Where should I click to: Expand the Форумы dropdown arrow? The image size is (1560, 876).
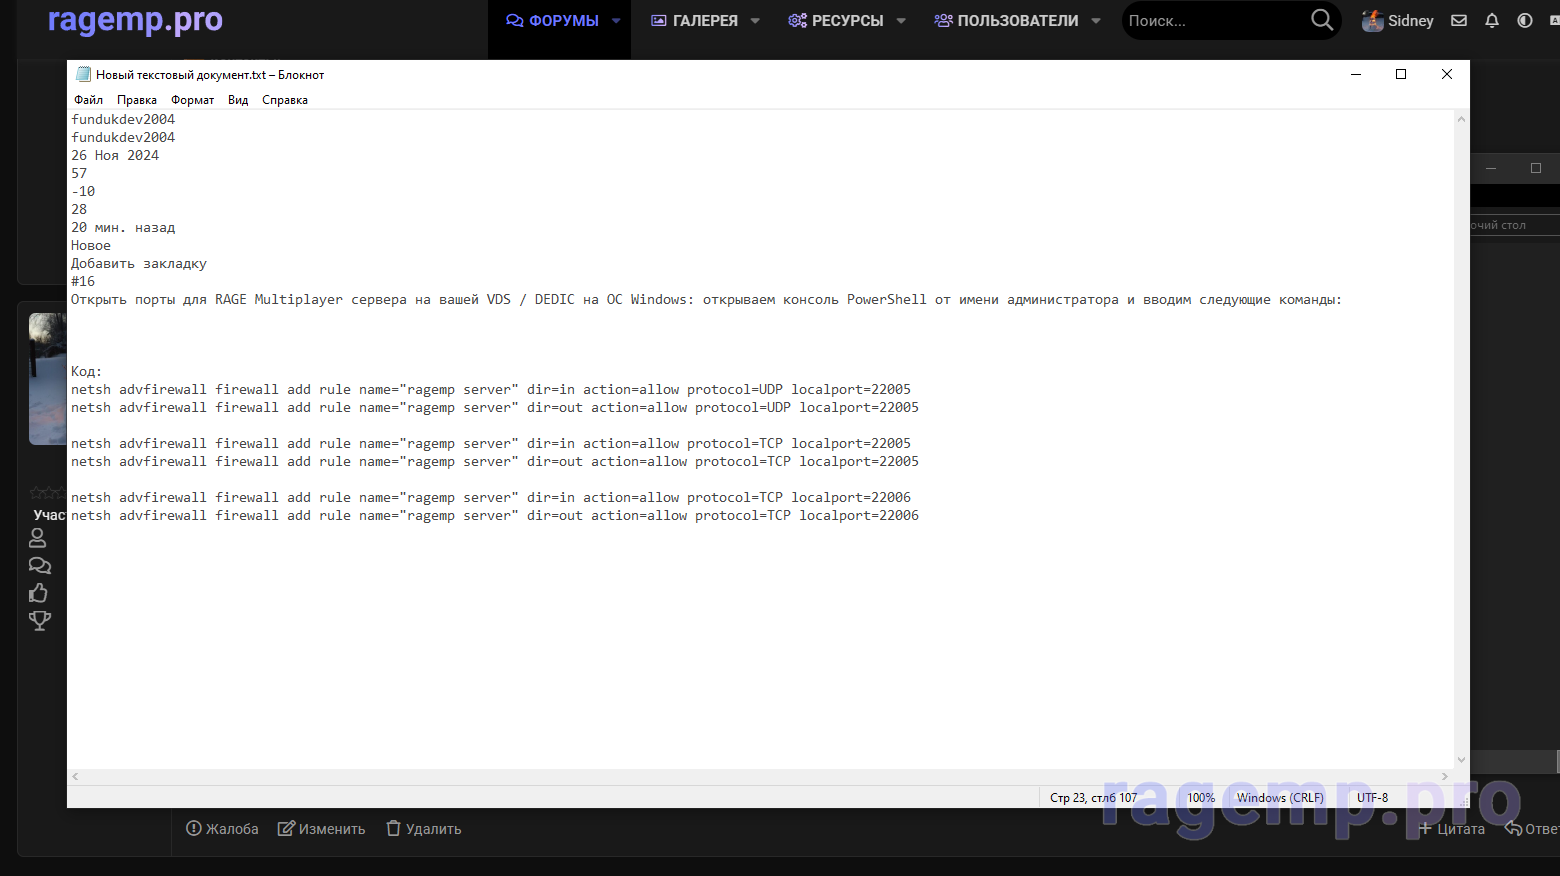pyautogui.click(x=616, y=20)
